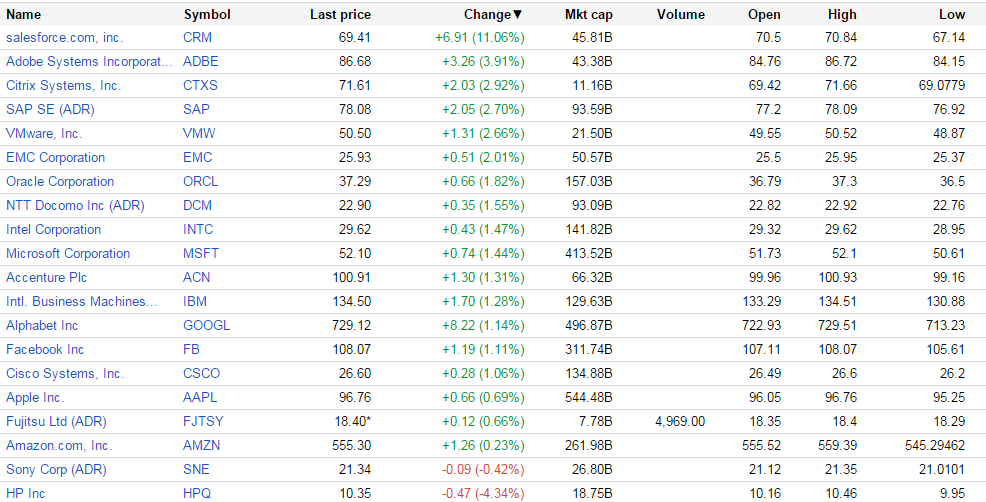Screen dimensions: 986x502
Task: Click the CTXS ticker symbol
Action: [200, 85]
